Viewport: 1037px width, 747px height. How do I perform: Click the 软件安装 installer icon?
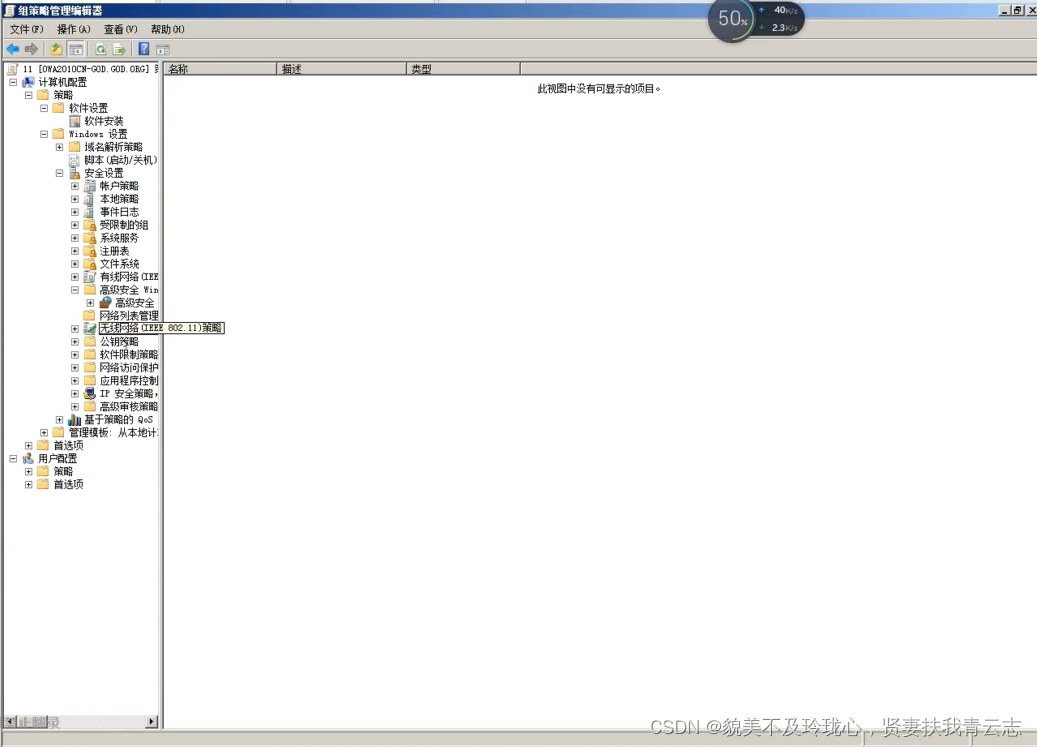[75, 121]
